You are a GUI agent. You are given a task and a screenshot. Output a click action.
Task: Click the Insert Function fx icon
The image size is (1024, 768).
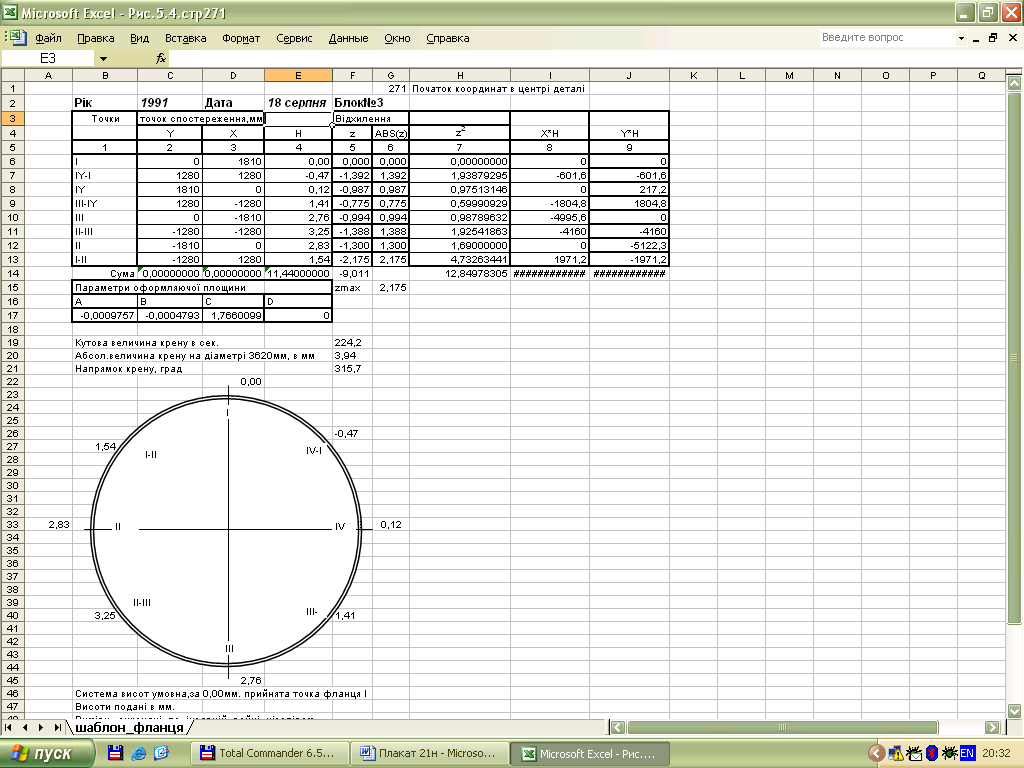coord(161,59)
